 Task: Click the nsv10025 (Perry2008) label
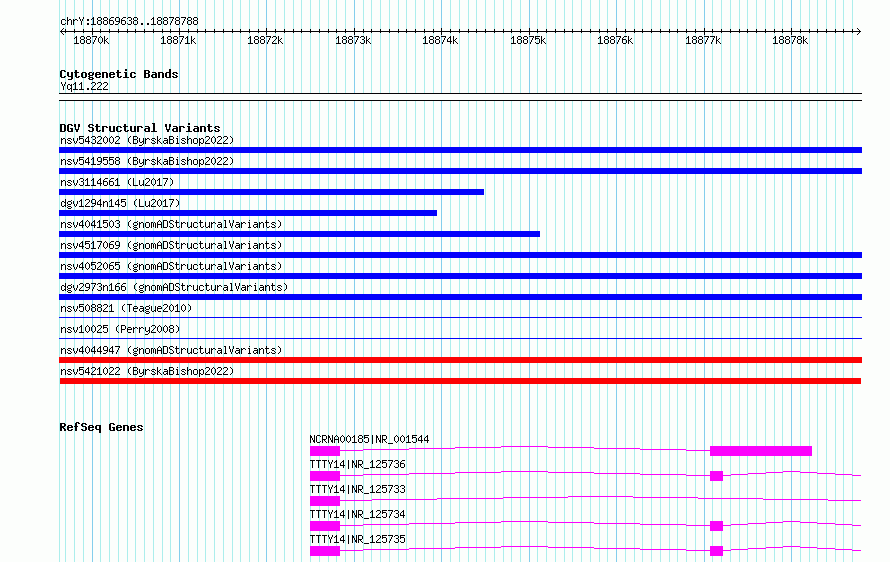pyautogui.click(x=120, y=329)
